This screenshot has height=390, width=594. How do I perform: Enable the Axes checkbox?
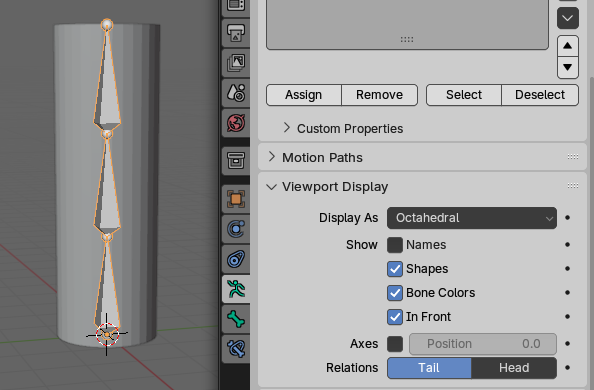[x=395, y=344]
